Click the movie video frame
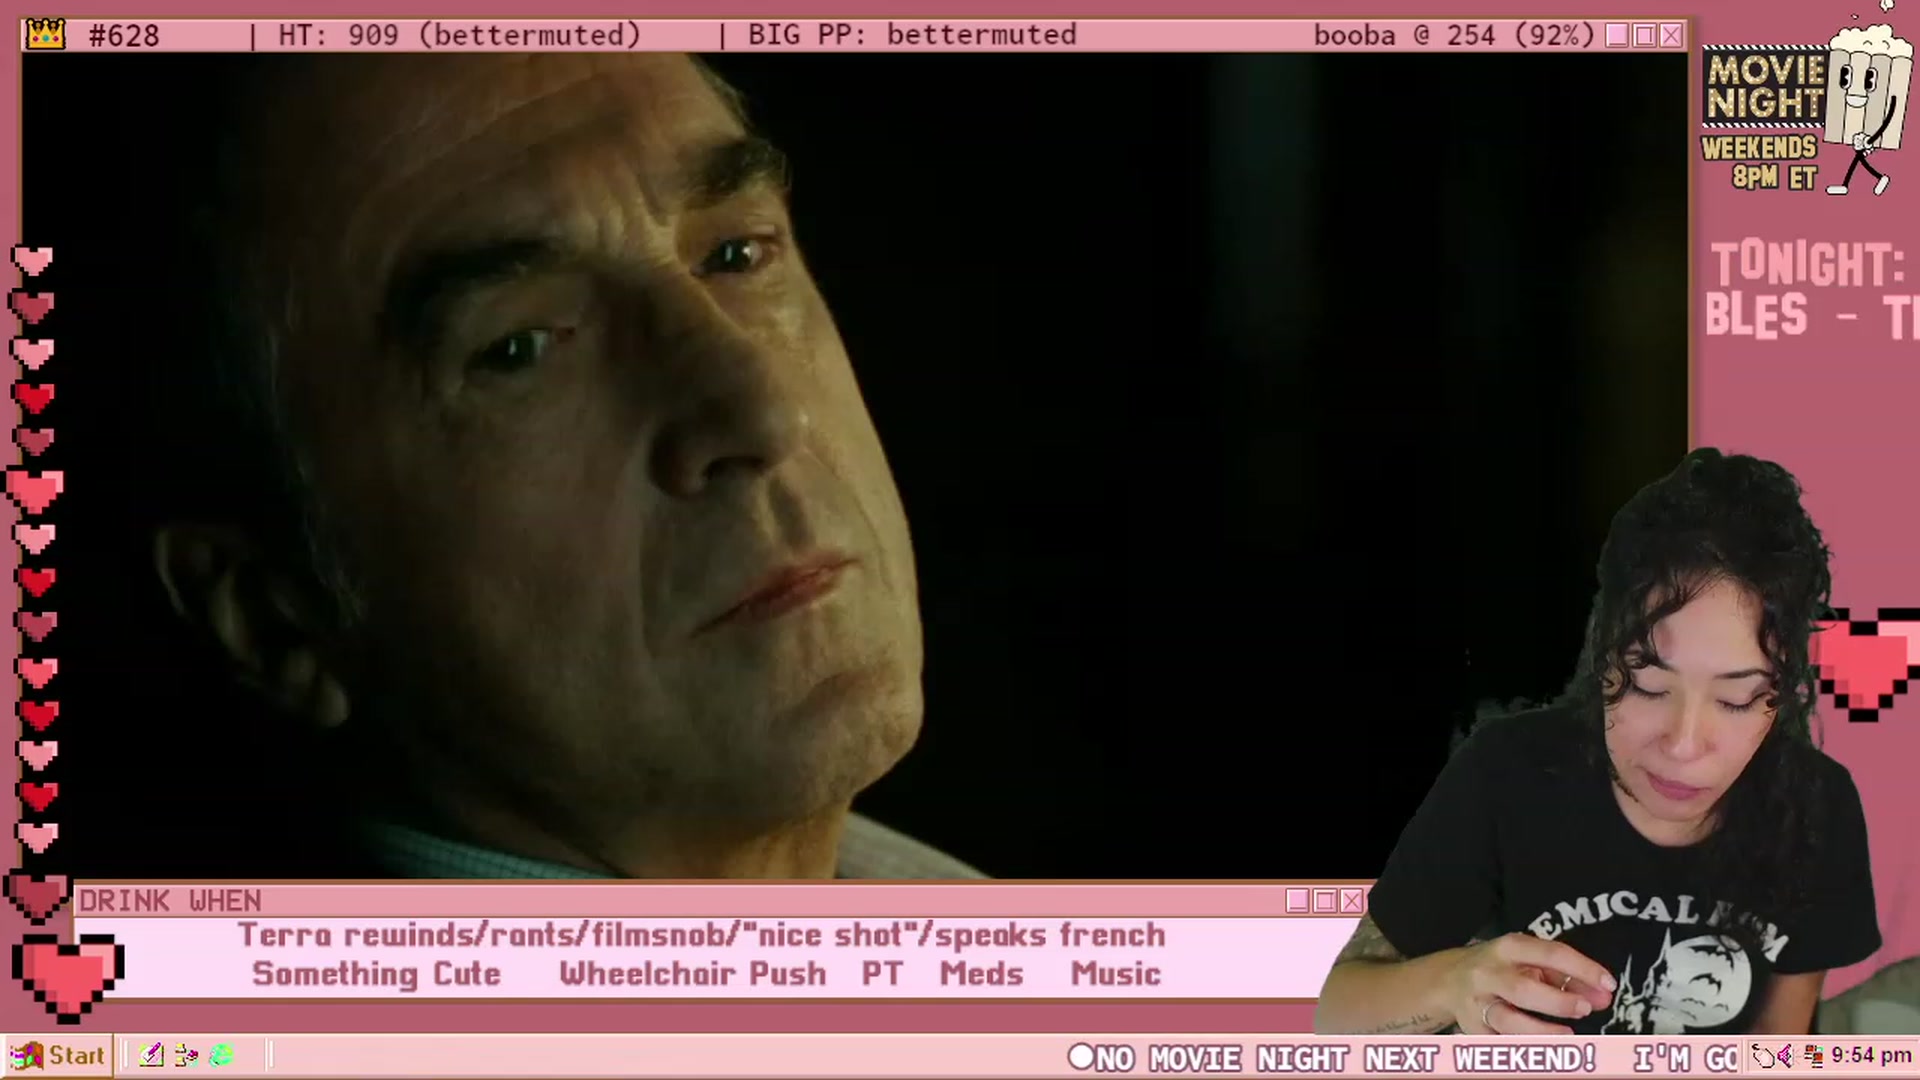 (855, 466)
